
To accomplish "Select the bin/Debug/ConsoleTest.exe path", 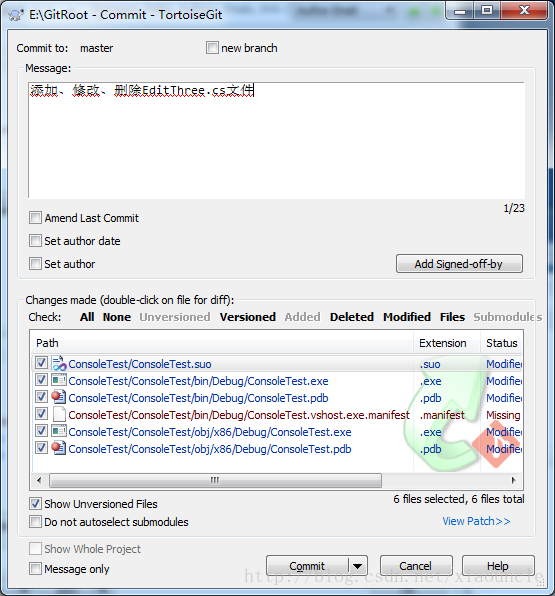I will point(198,381).
